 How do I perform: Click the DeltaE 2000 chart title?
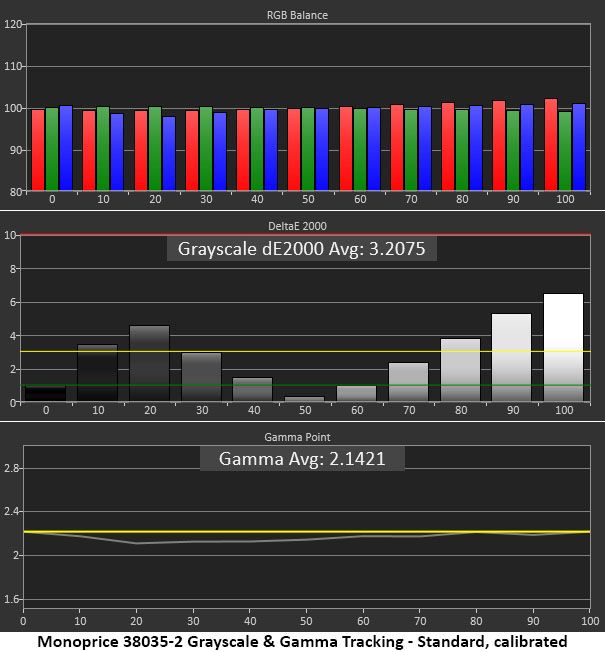pos(297,226)
